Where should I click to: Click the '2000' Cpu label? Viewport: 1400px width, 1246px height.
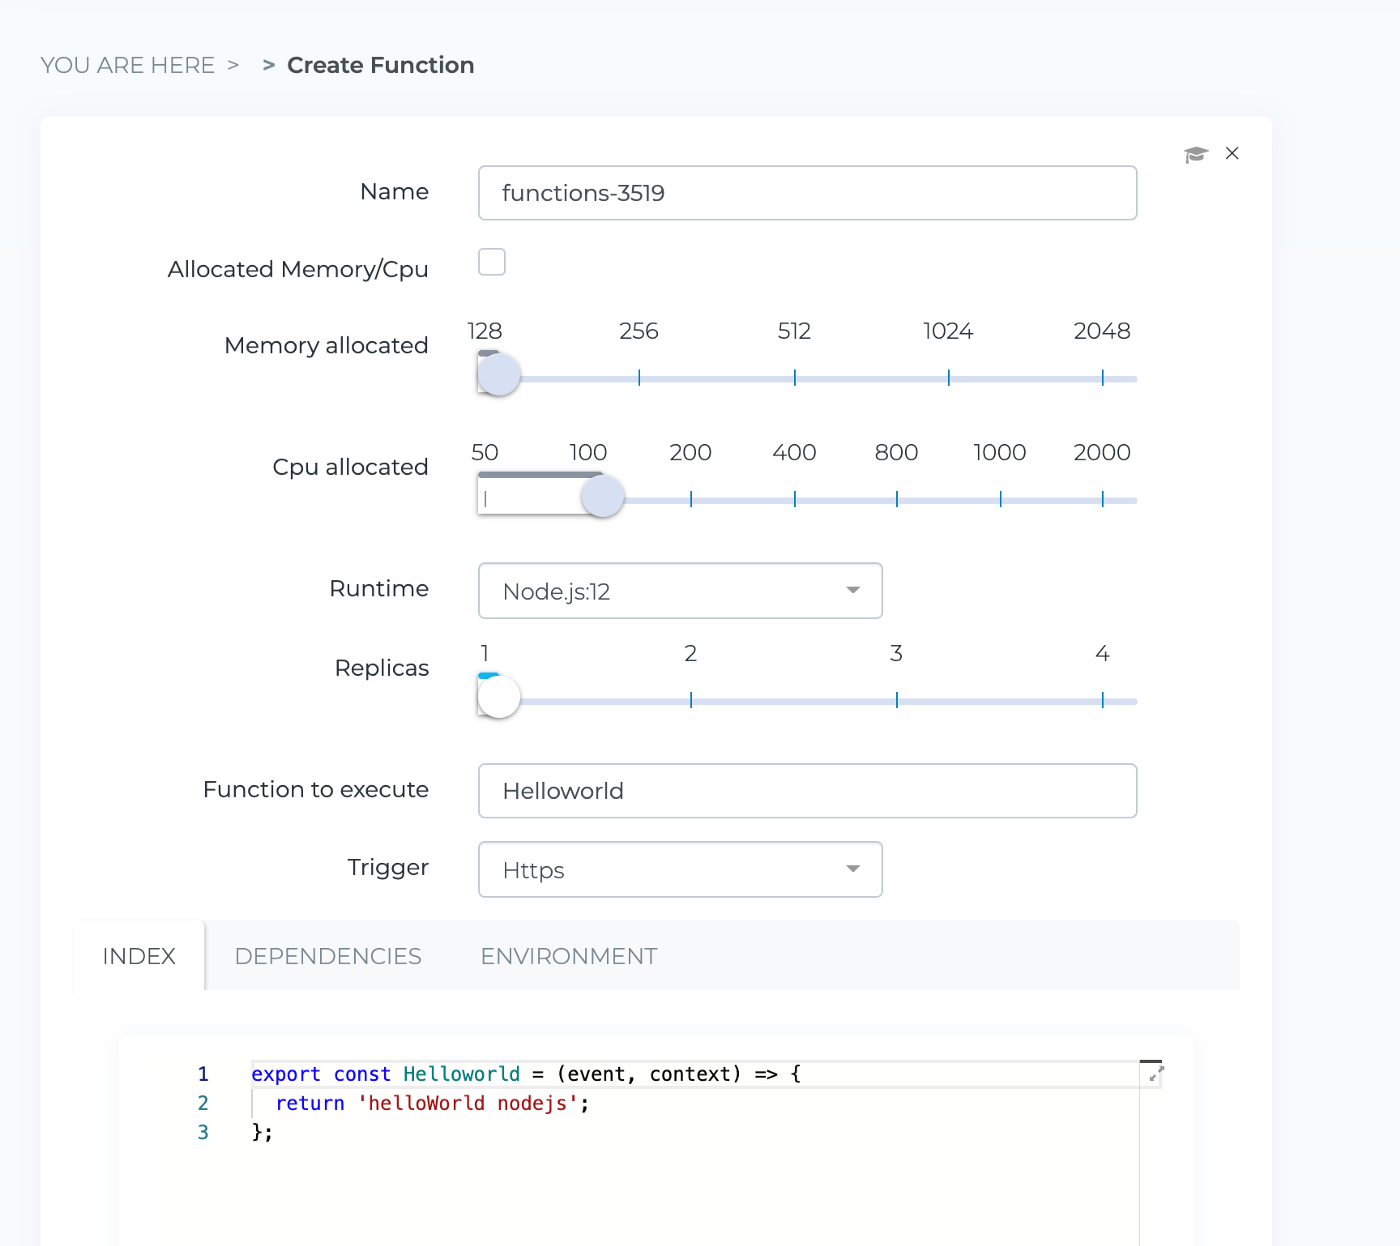click(x=1102, y=452)
